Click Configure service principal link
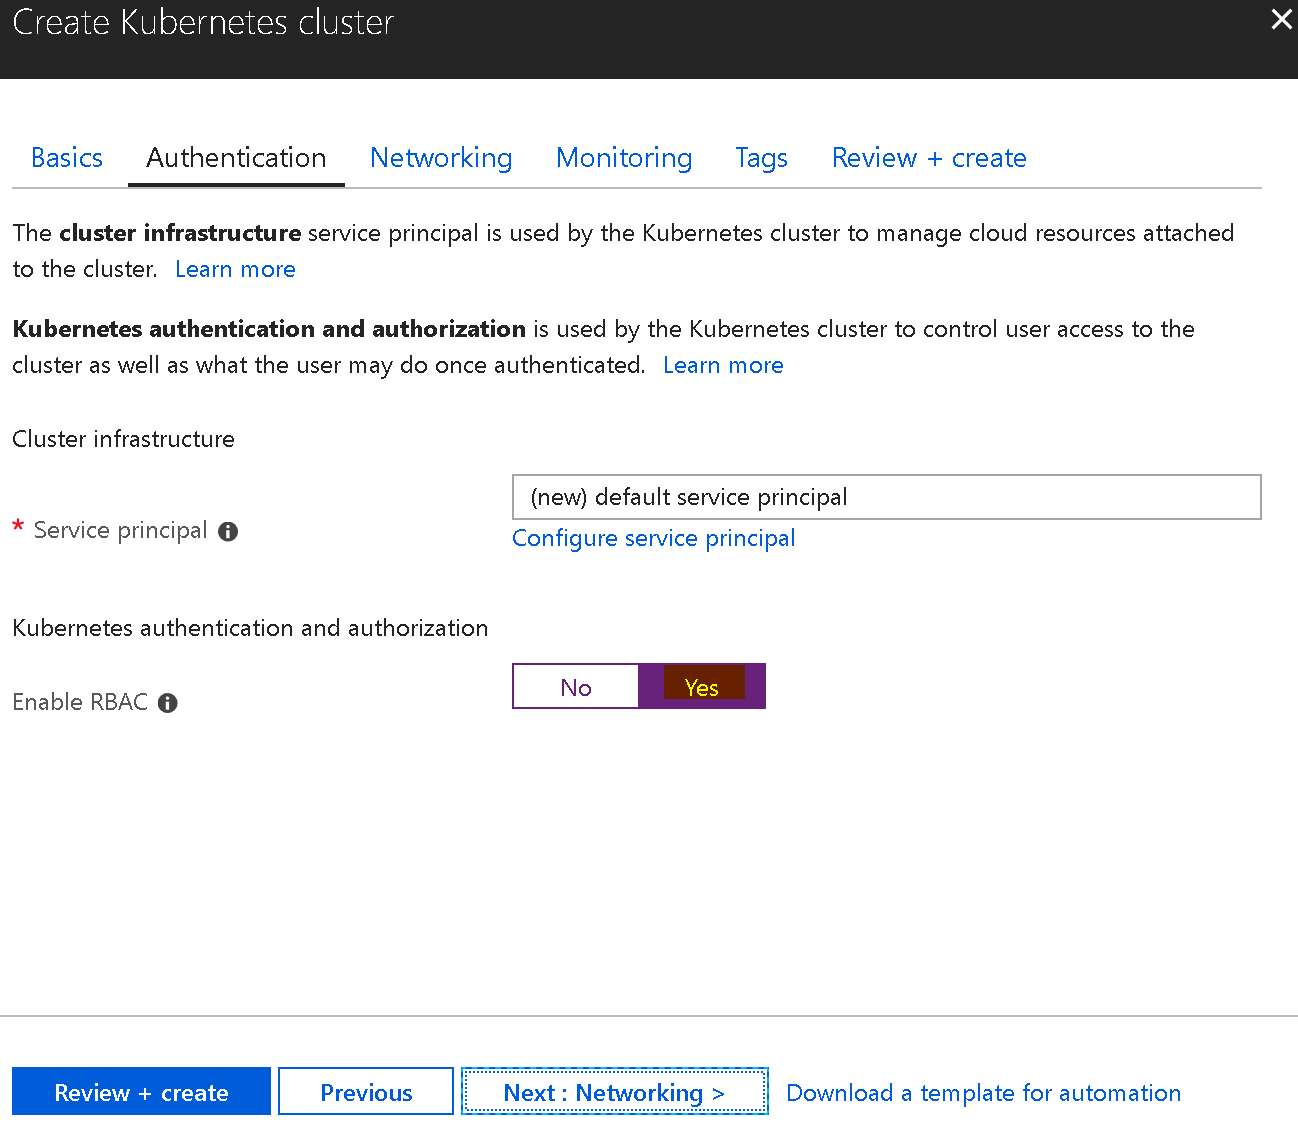The width and height of the screenshot is (1298, 1133). click(653, 538)
